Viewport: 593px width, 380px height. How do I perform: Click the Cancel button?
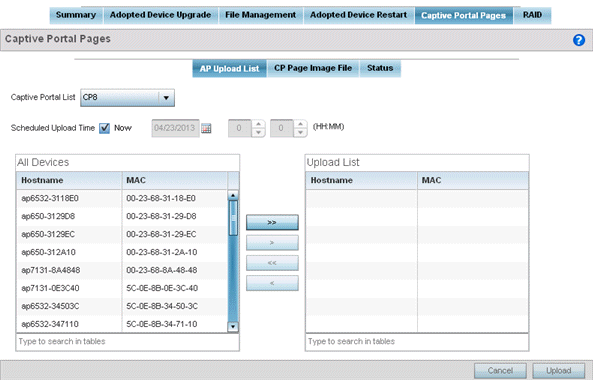(x=500, y=371)
